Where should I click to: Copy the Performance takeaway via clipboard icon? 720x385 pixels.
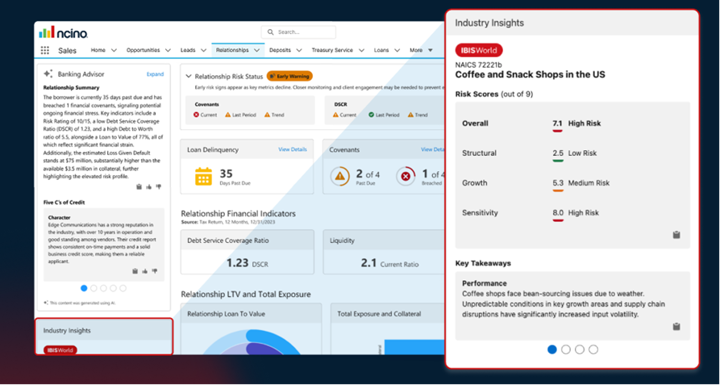(x=676, y=327)
